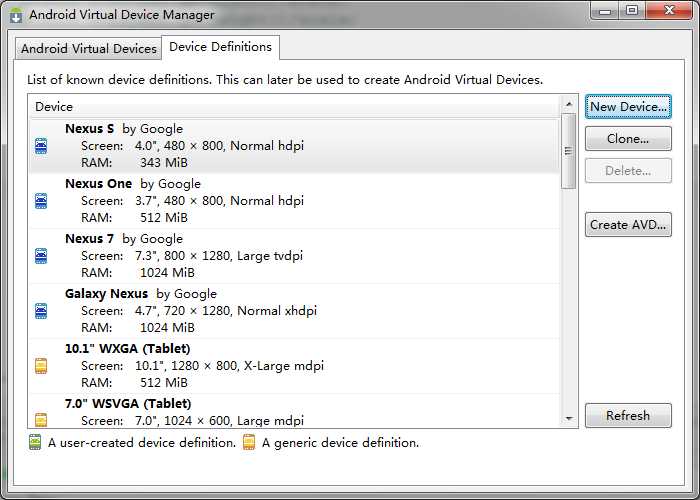Click the Delete... button

tap(628, 171)
